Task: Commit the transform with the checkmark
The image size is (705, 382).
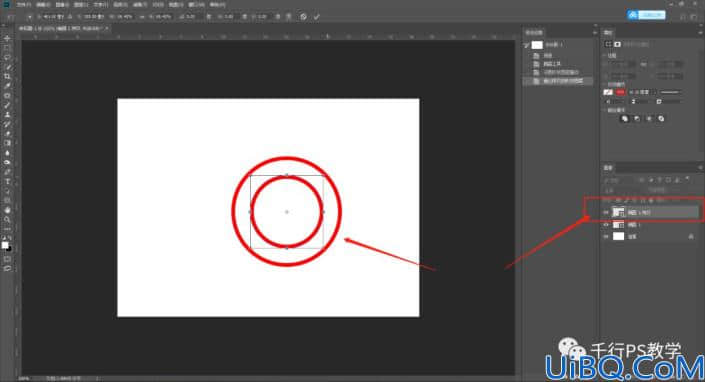Action: coord(317,17)
